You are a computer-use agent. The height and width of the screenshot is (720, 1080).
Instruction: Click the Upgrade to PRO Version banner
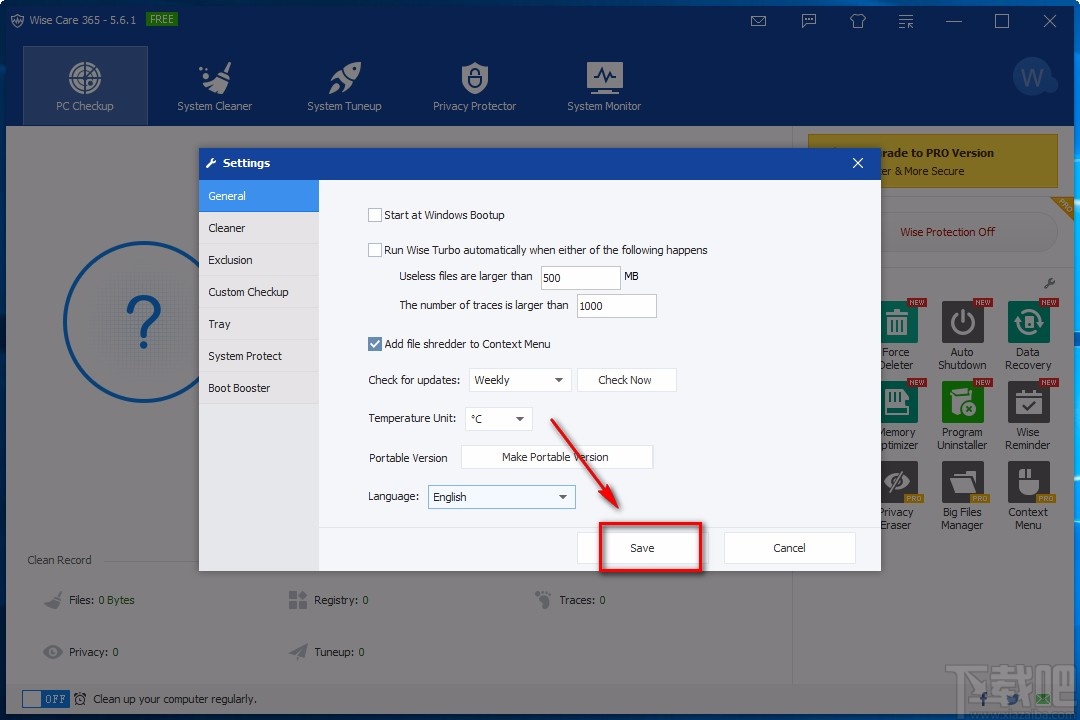click(933, 161)
